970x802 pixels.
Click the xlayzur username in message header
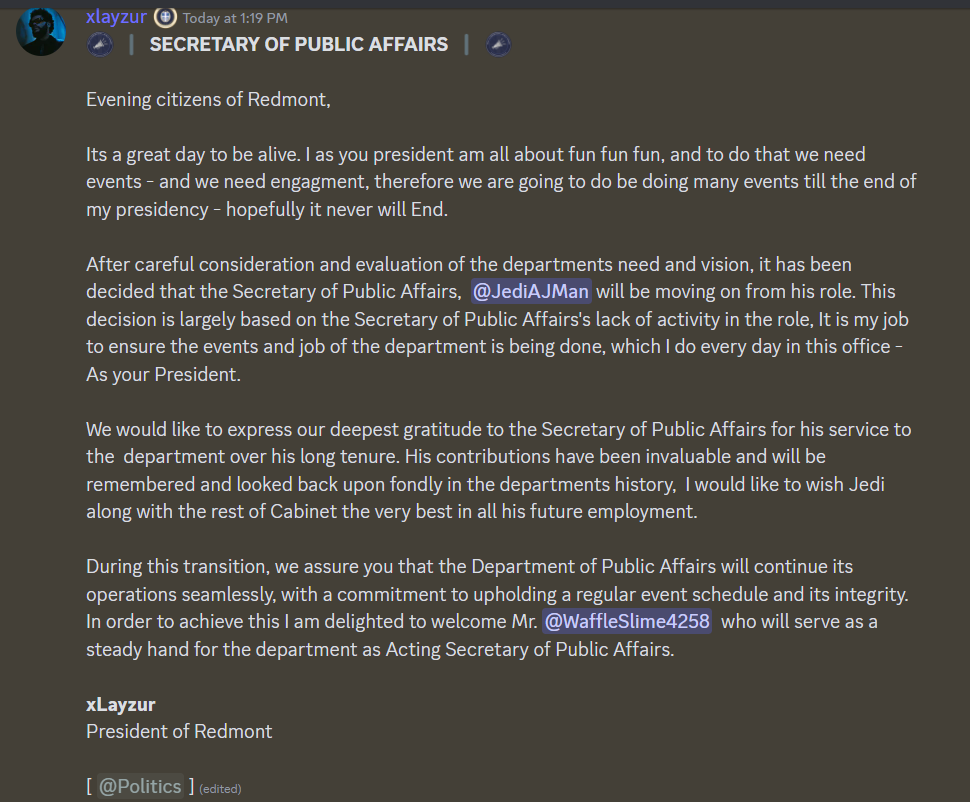[116, 17]
